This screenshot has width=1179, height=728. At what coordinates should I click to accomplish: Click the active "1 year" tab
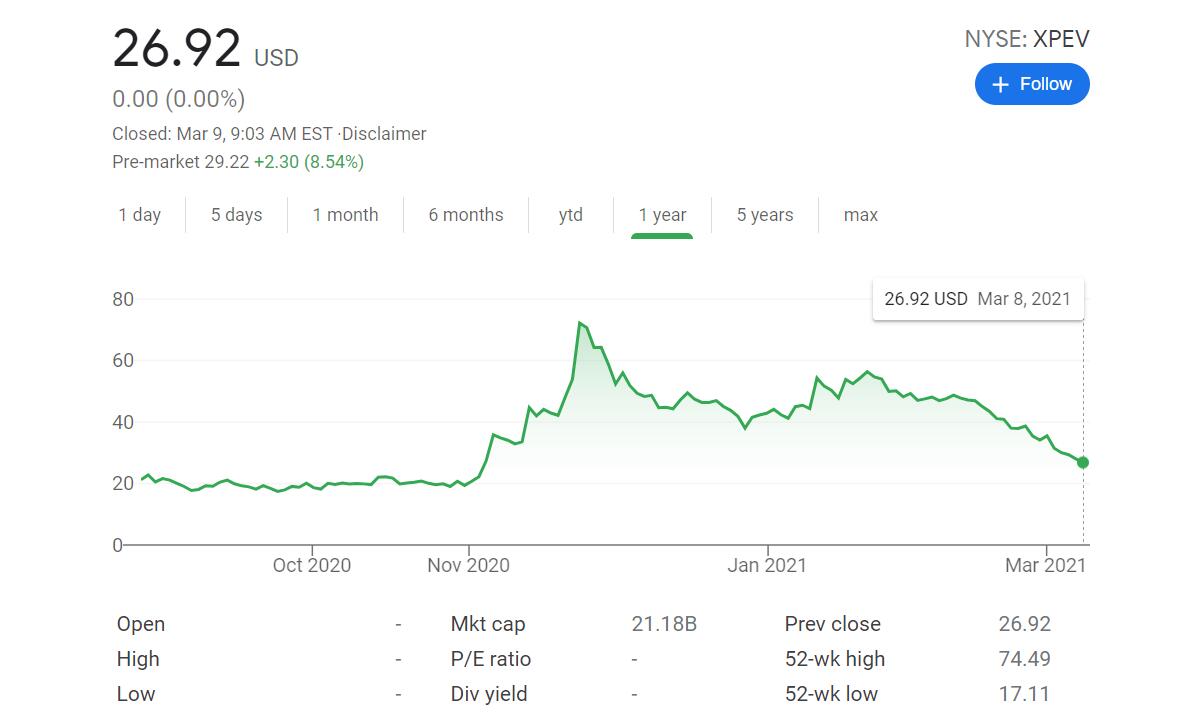pos(662,214)
